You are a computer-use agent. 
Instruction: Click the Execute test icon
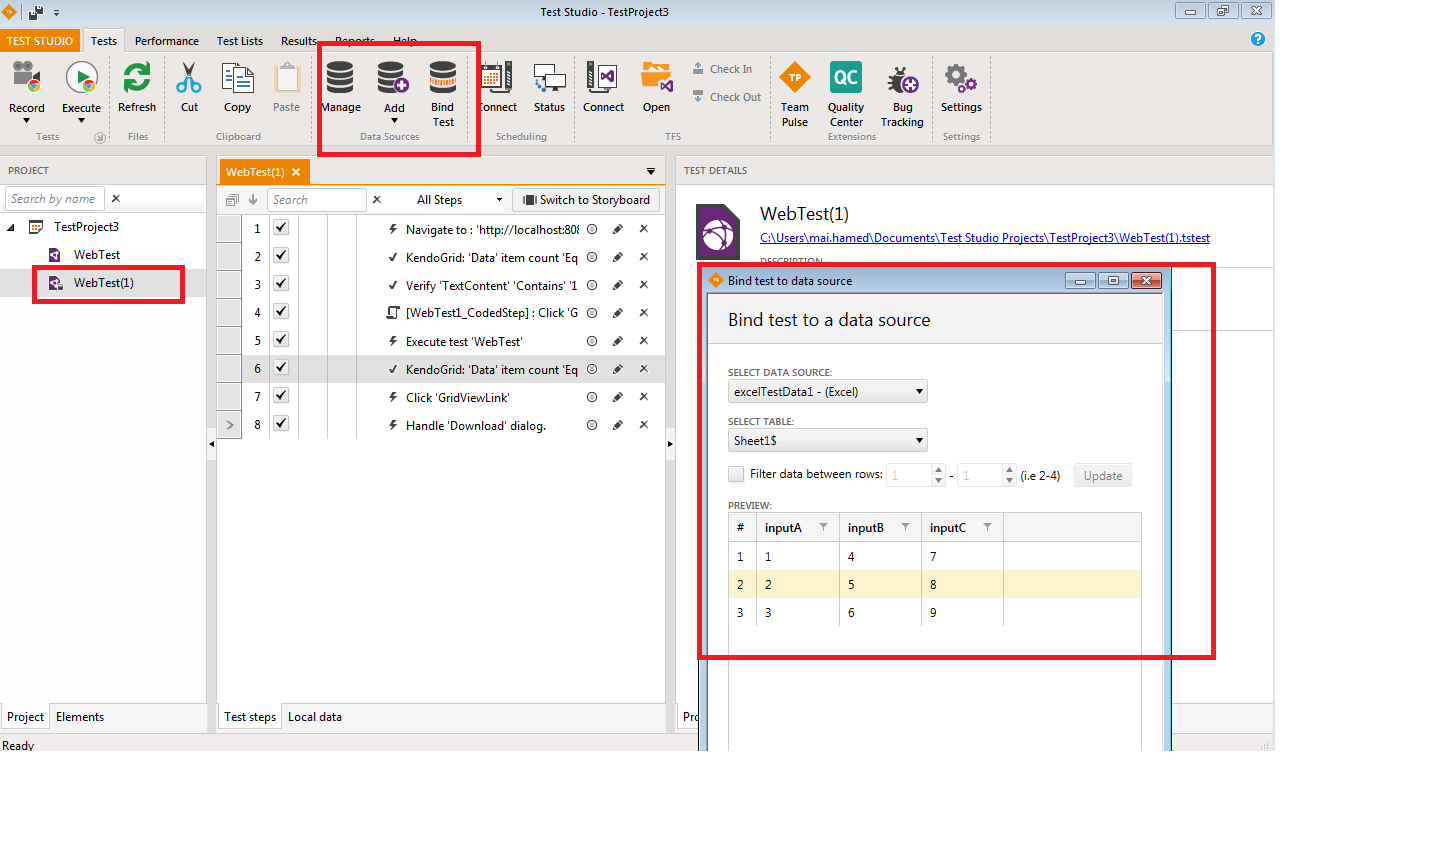coord(81,78)
